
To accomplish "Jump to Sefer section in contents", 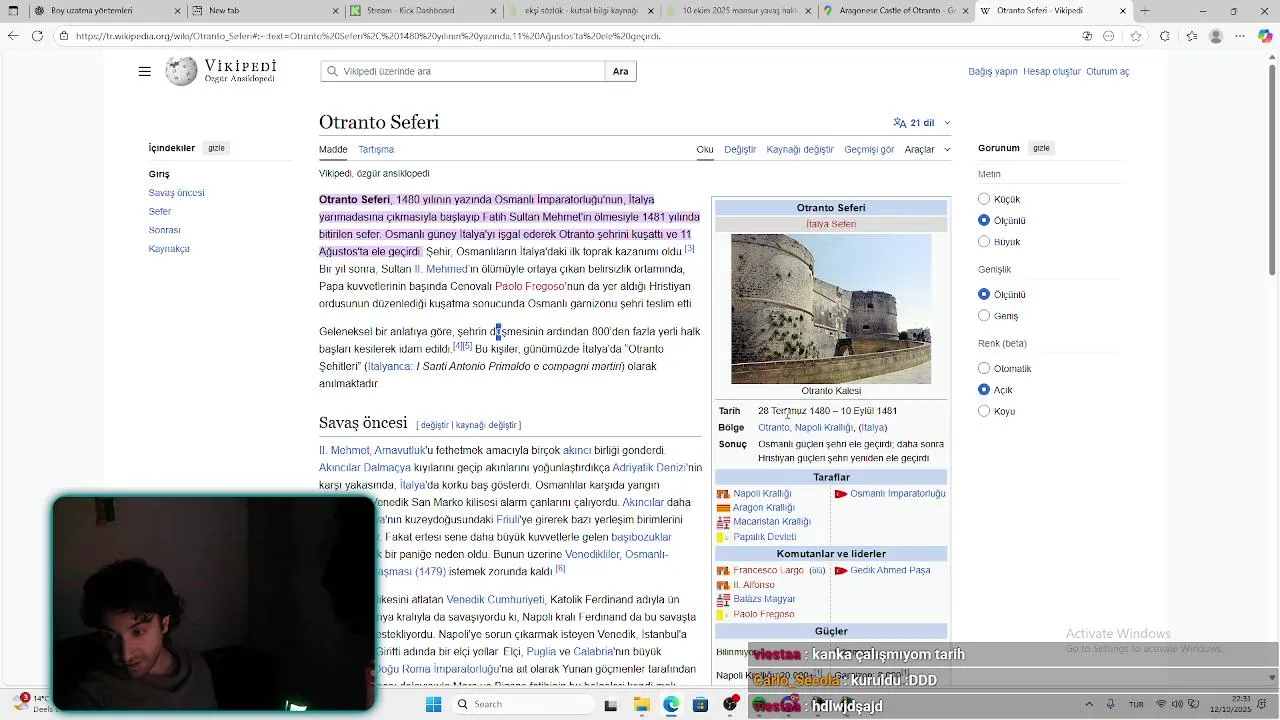I will pyautogui.click(x=160, y=211).
